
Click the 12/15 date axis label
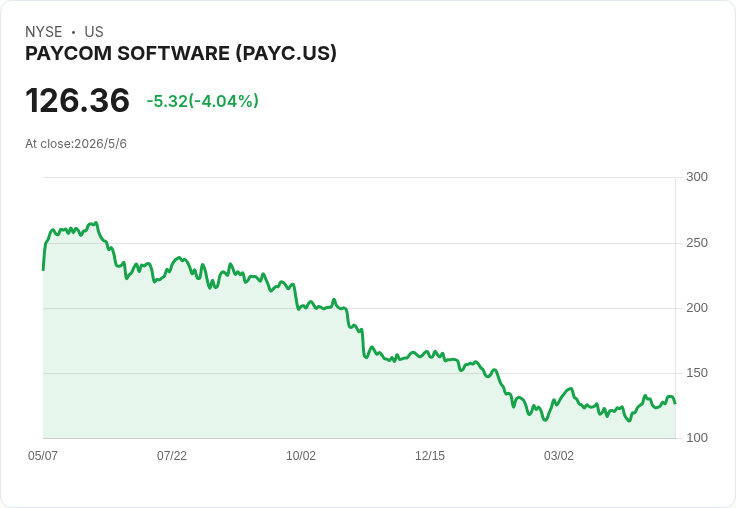pyautogui.click(x=430, y=455)
